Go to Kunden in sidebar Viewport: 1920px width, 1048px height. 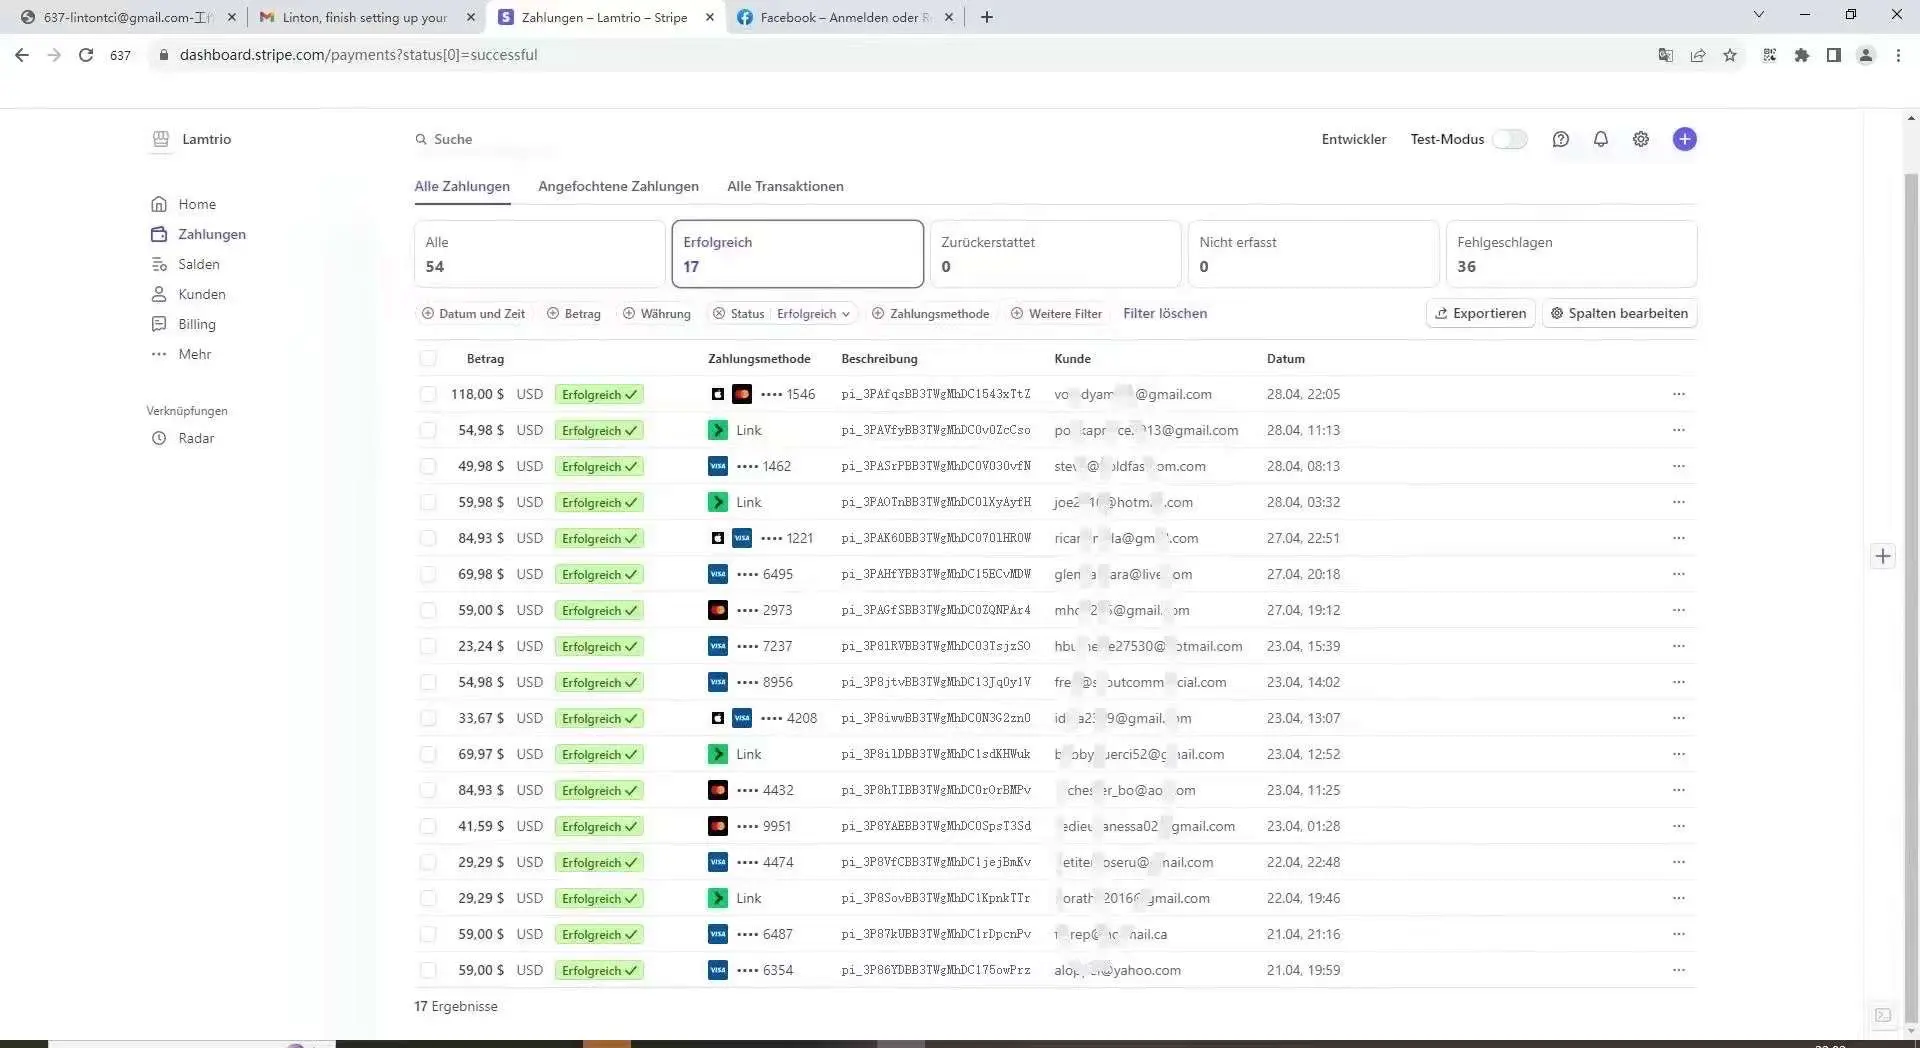click(x=201, y=294)
